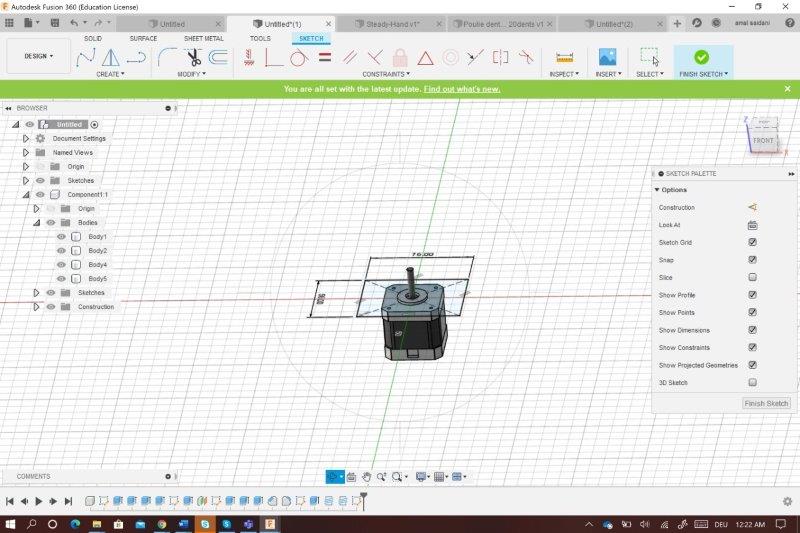This screenshot has height=533, width=800.
Task: Switch to the Surface tab
Action: pyautogui.click(x=143, y=38)
